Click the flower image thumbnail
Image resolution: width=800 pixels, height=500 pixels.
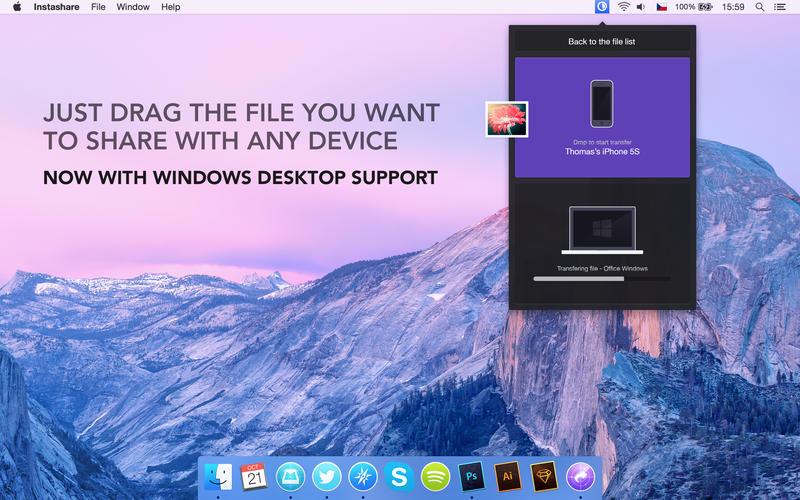tap(507, 119)
